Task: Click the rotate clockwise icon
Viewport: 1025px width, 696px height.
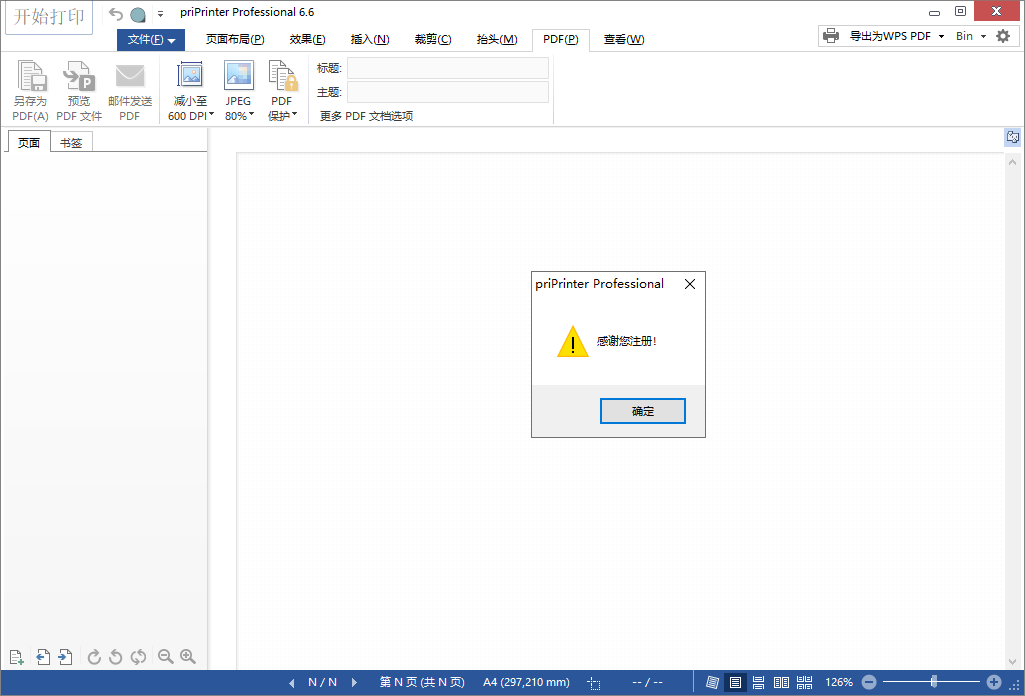Action: click(94, 657)
